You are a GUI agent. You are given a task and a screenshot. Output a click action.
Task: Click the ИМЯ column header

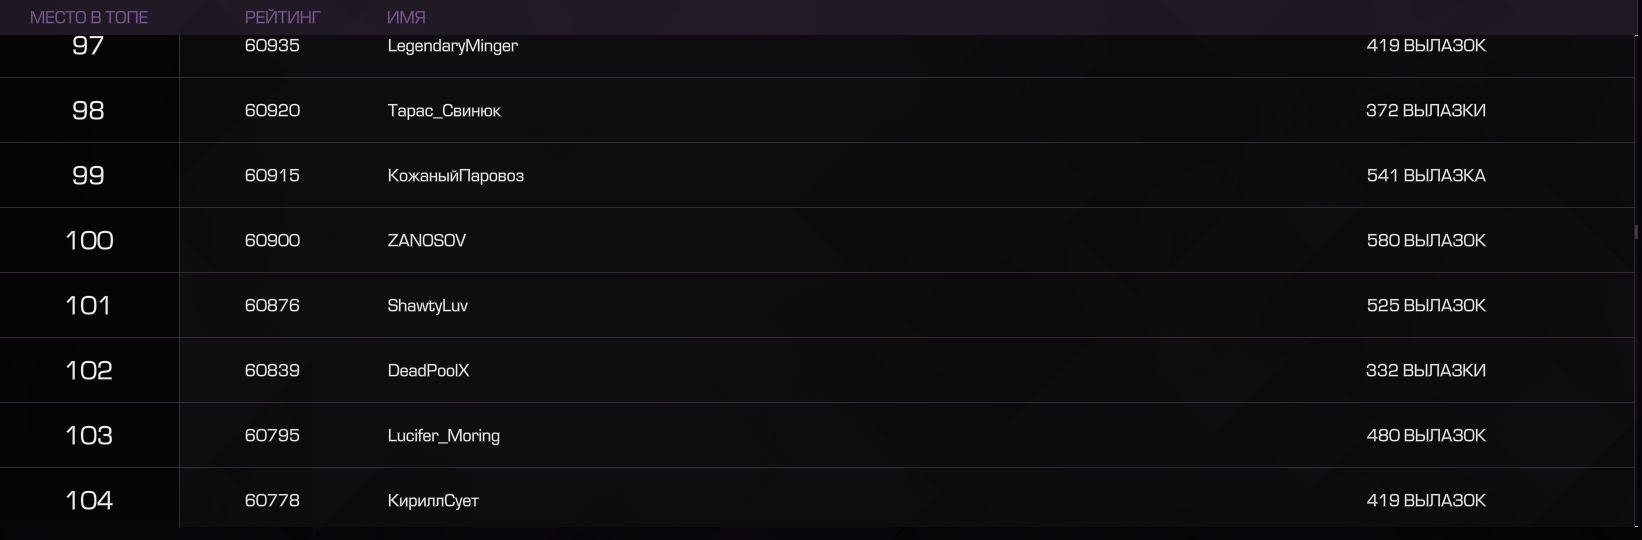pos(406,17)
